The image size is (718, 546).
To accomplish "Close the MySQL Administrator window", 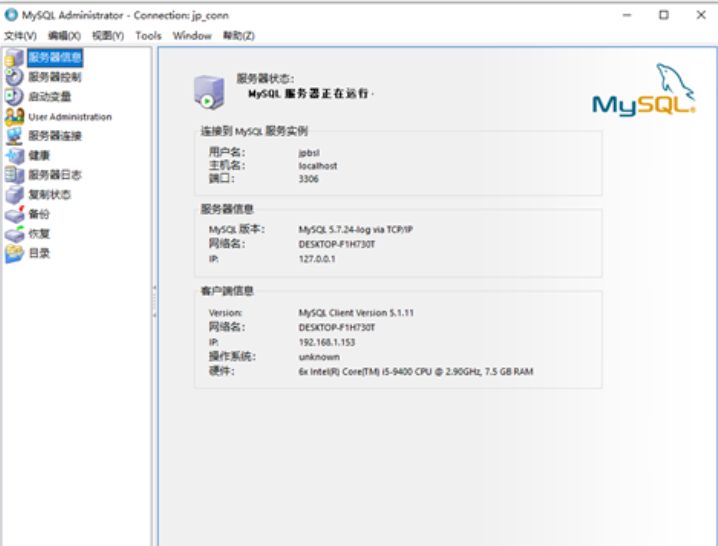I will pyautogui.click(x=701, y=15).
